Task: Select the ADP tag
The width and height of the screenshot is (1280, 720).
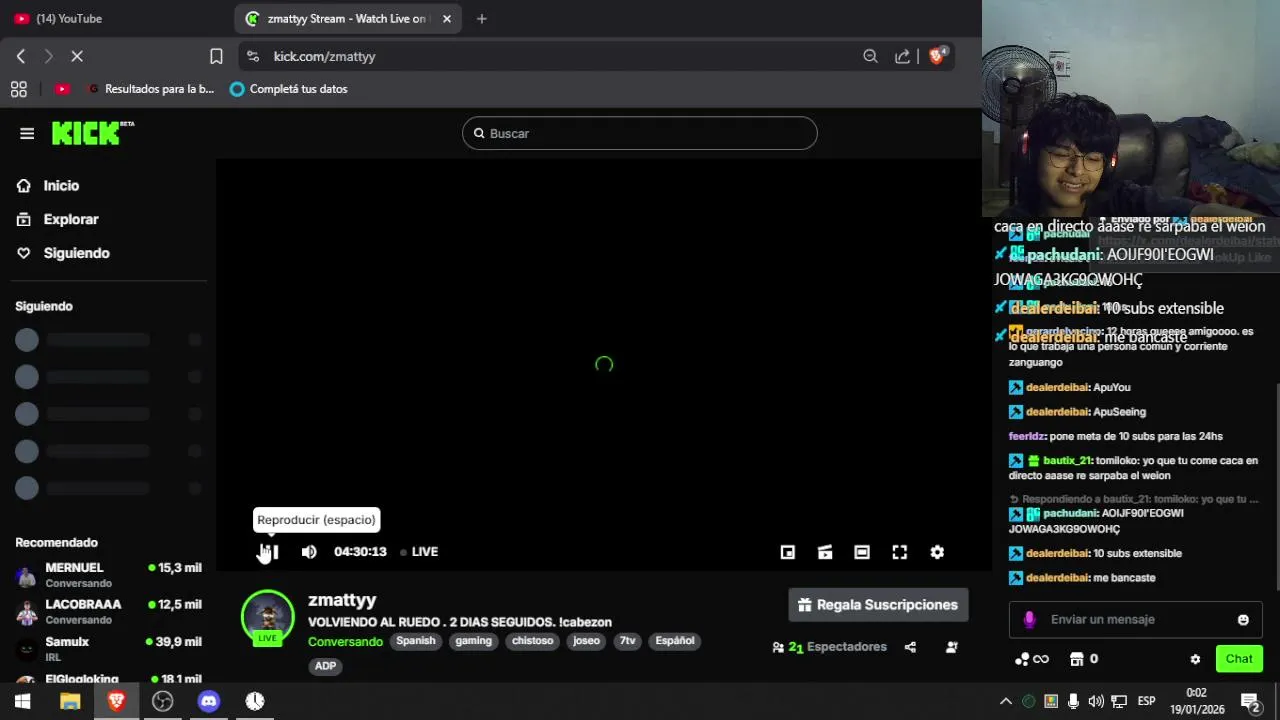Action: 326,666
